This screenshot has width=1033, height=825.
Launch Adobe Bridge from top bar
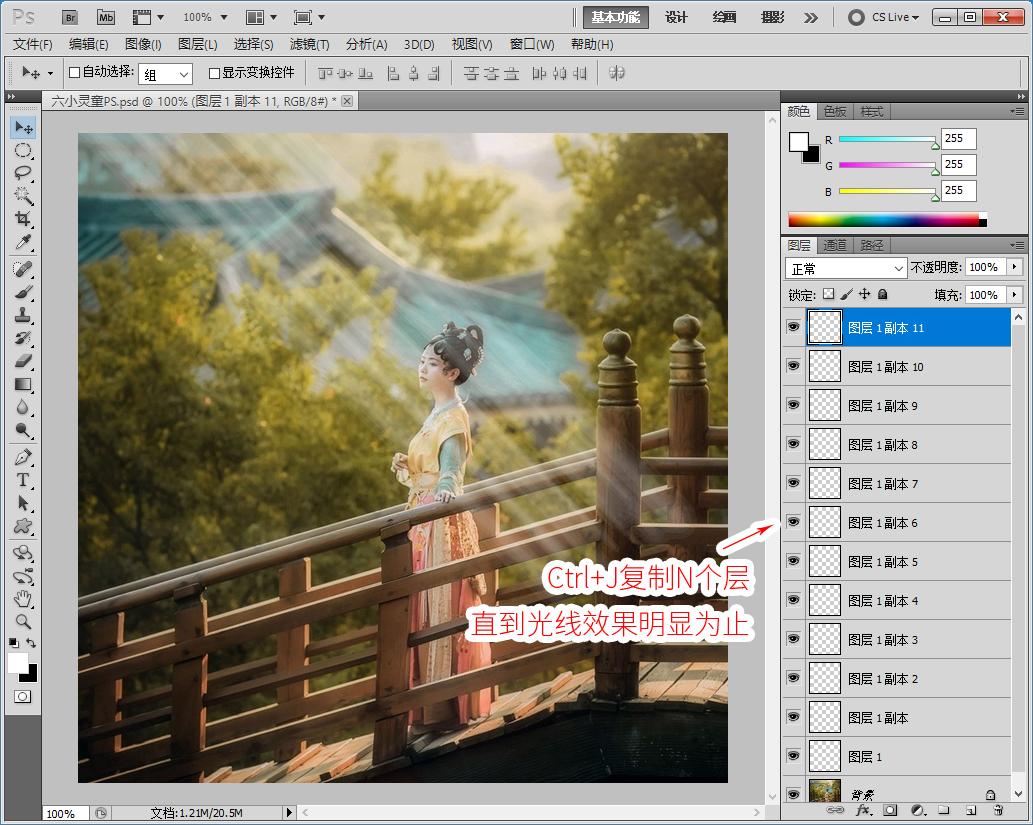coord(69,18)
